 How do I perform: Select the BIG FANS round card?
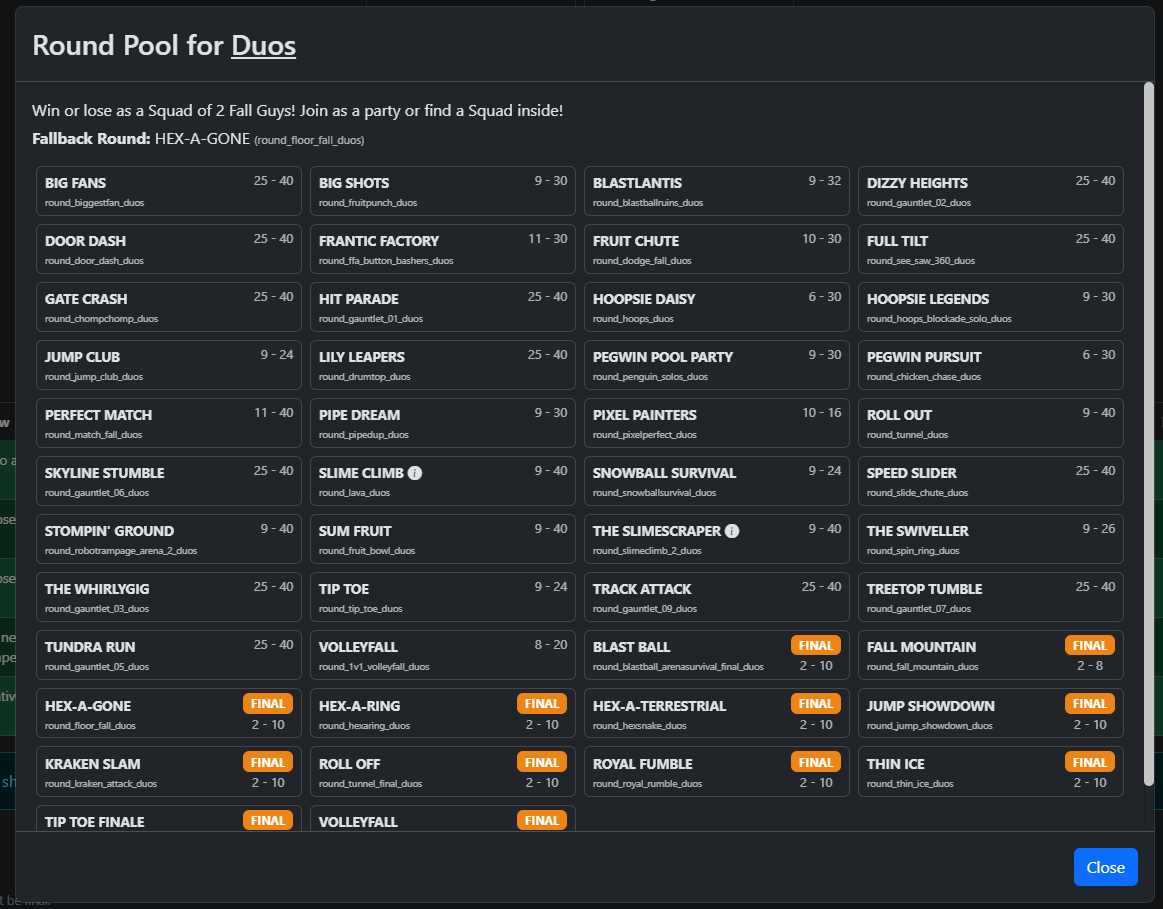(169, 191)
